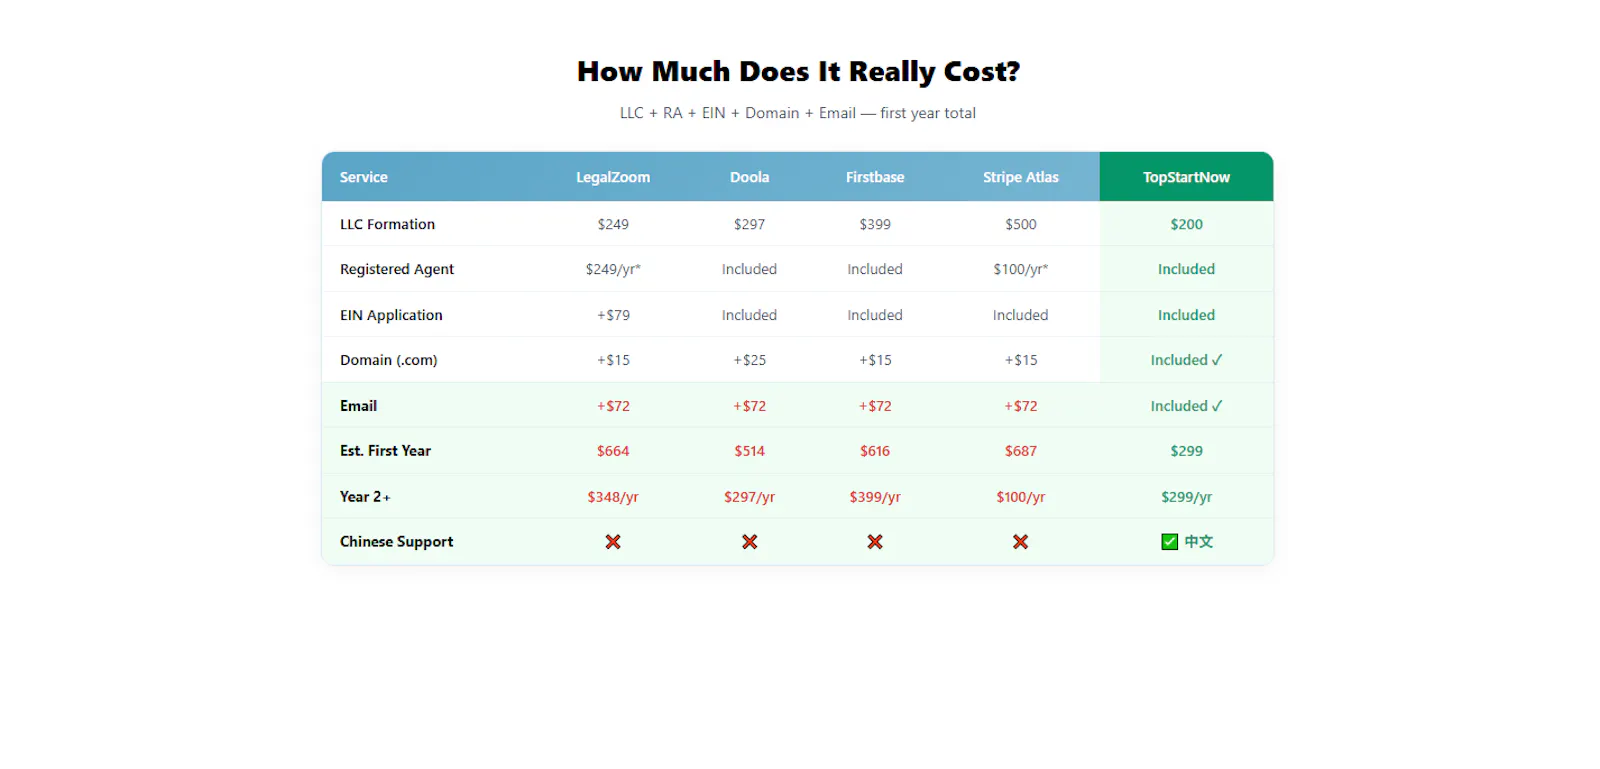
Task: Click the red X under Firstbase Chinese Support
Action: coord(875,542)
